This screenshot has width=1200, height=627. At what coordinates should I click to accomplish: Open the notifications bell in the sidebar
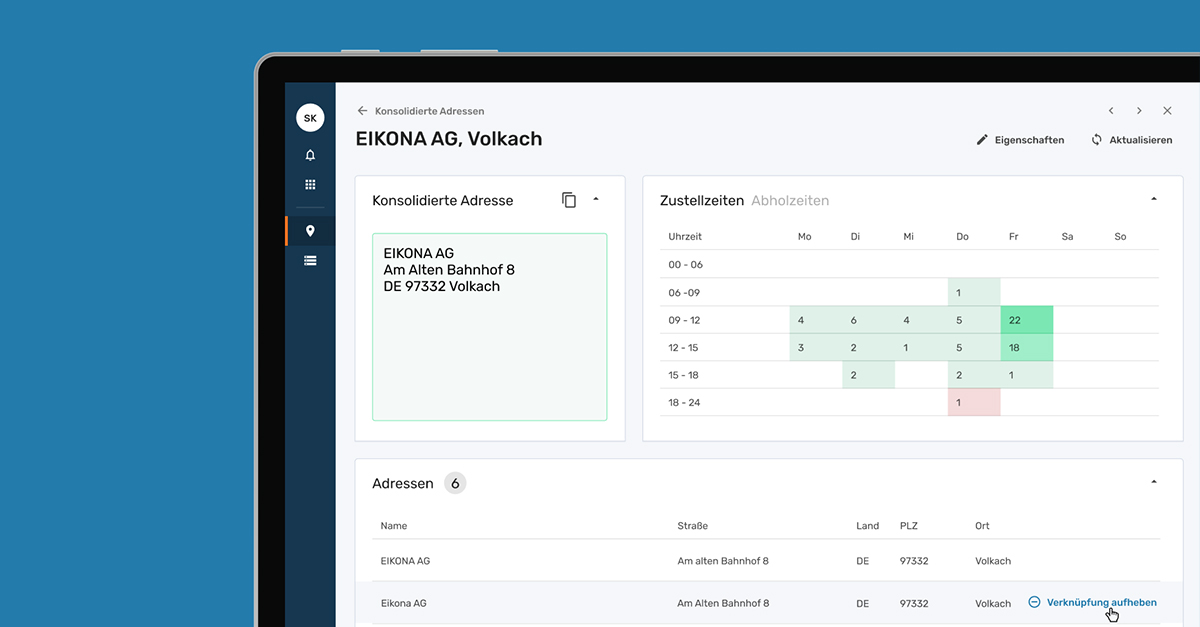click(310, 155)
